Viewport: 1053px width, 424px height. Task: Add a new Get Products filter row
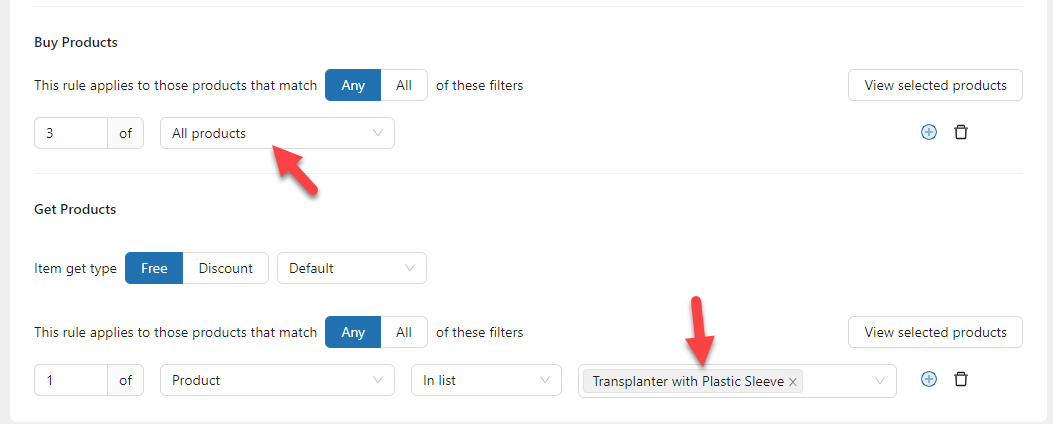point(928,379)
